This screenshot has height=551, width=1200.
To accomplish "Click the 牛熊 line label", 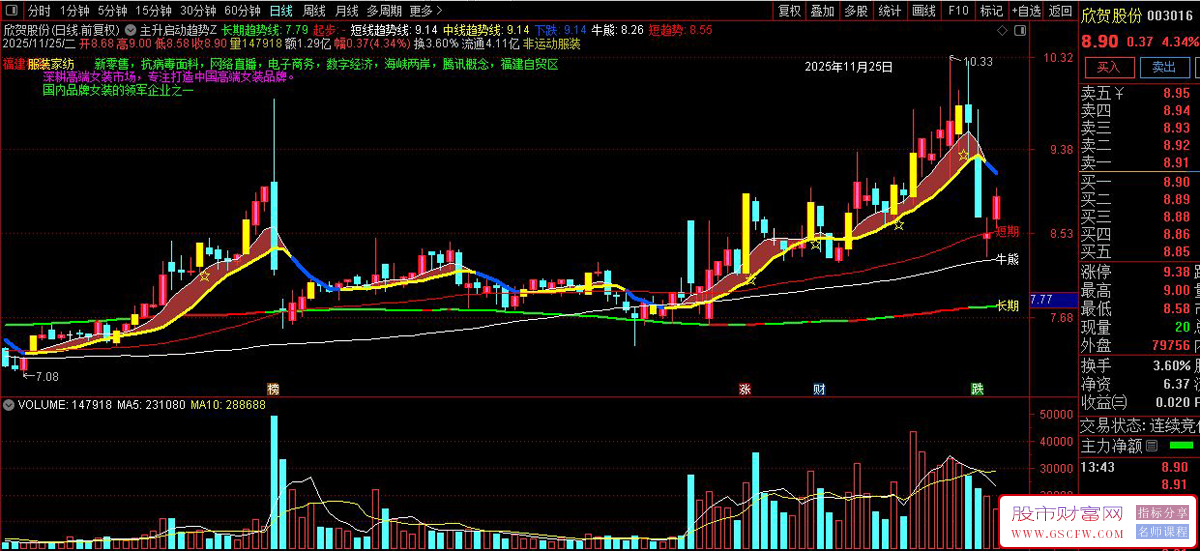I will (1007, 259).
